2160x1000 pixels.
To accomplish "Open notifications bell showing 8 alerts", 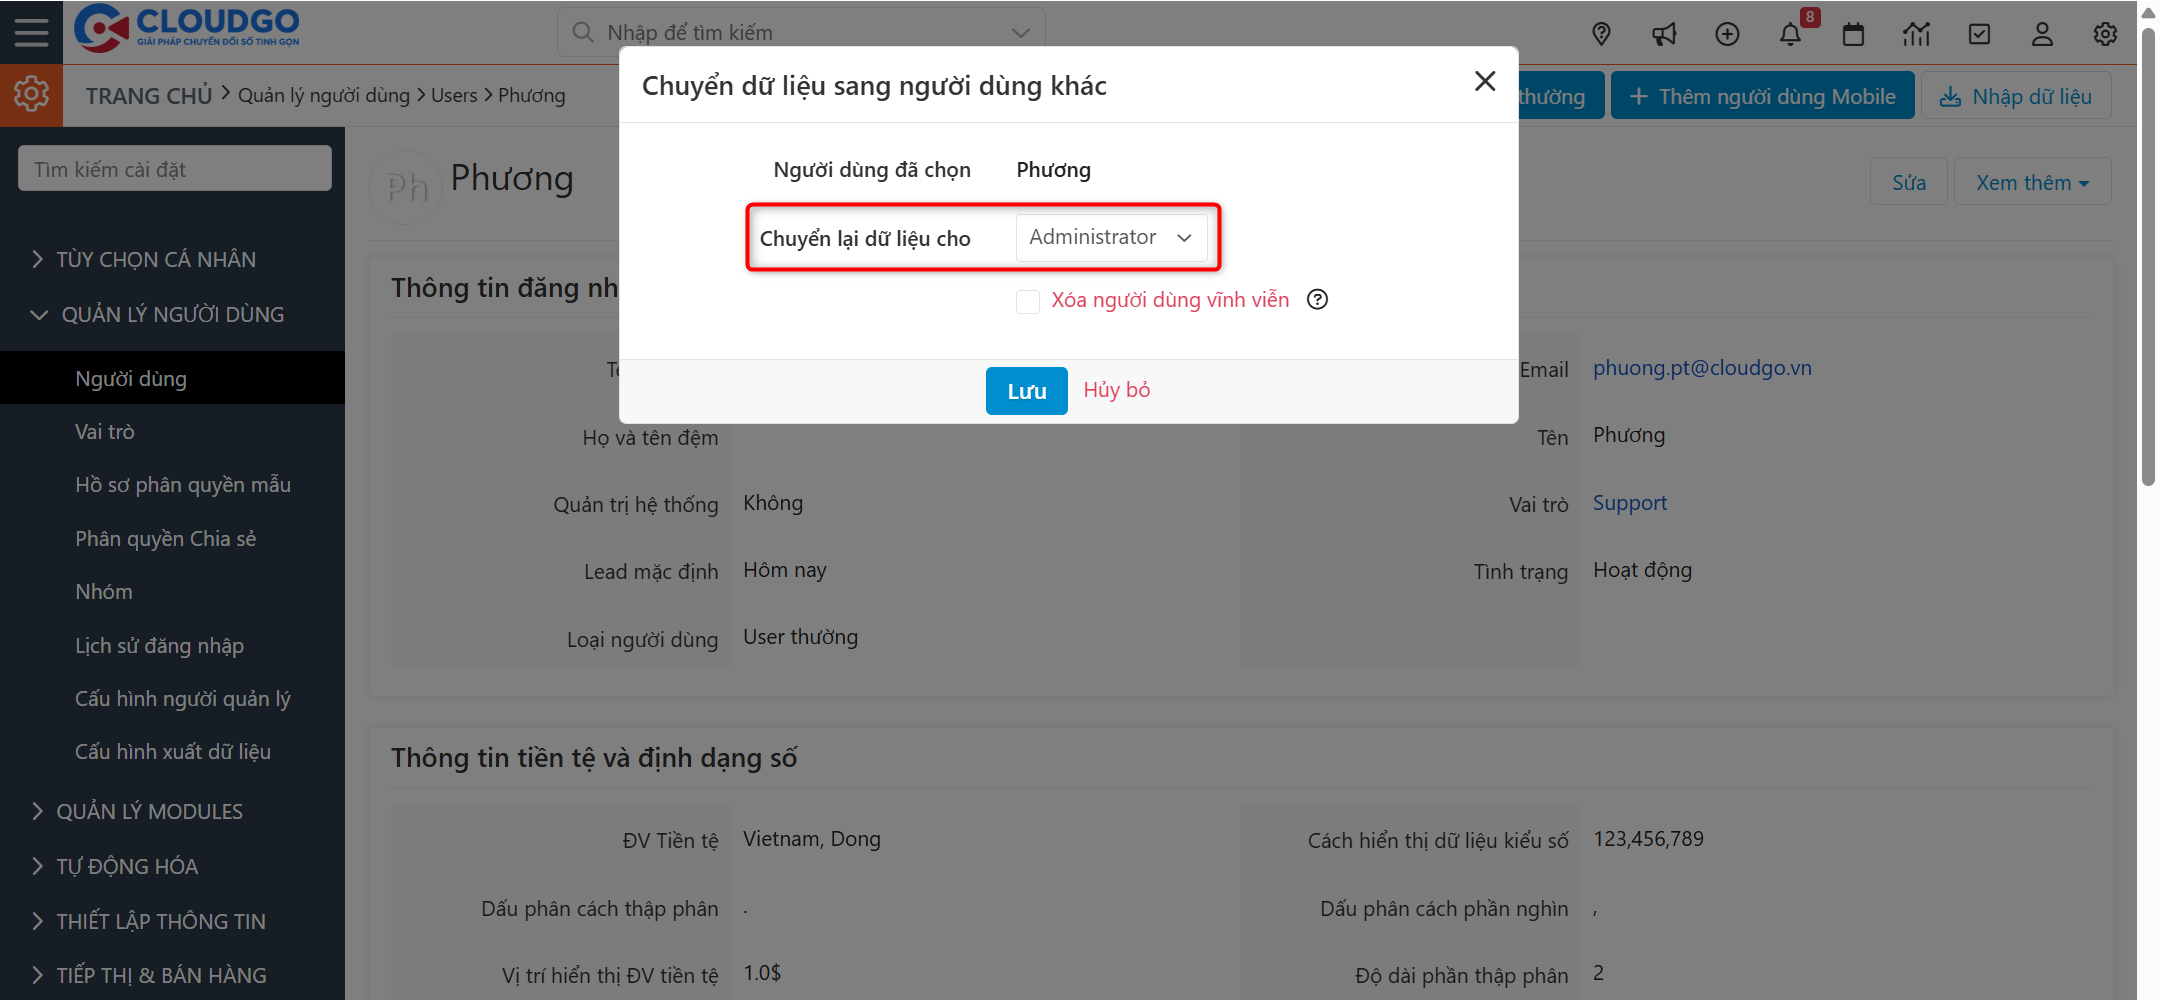I will 1790,33.
